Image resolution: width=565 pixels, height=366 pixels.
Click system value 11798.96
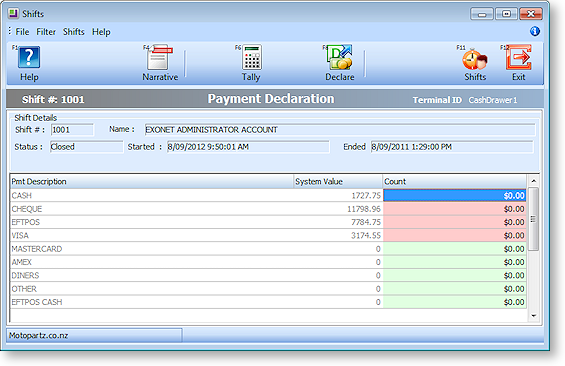click(364, 209)
